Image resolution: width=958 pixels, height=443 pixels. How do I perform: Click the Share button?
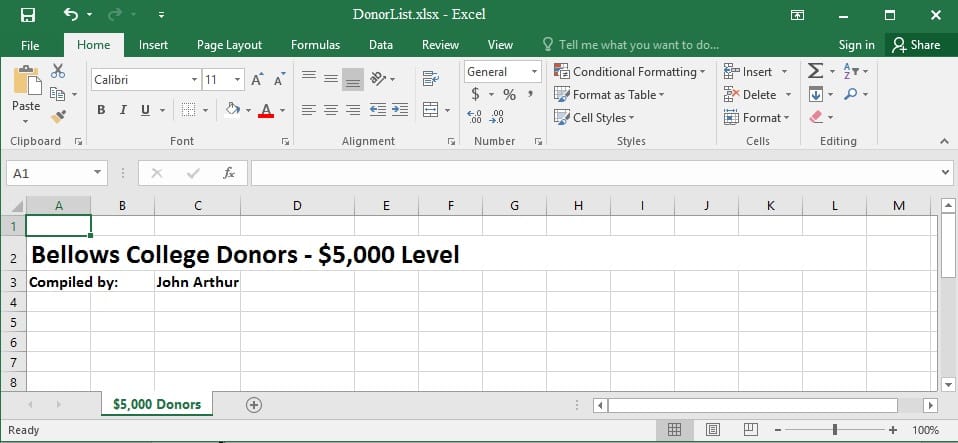coord(916,45)
